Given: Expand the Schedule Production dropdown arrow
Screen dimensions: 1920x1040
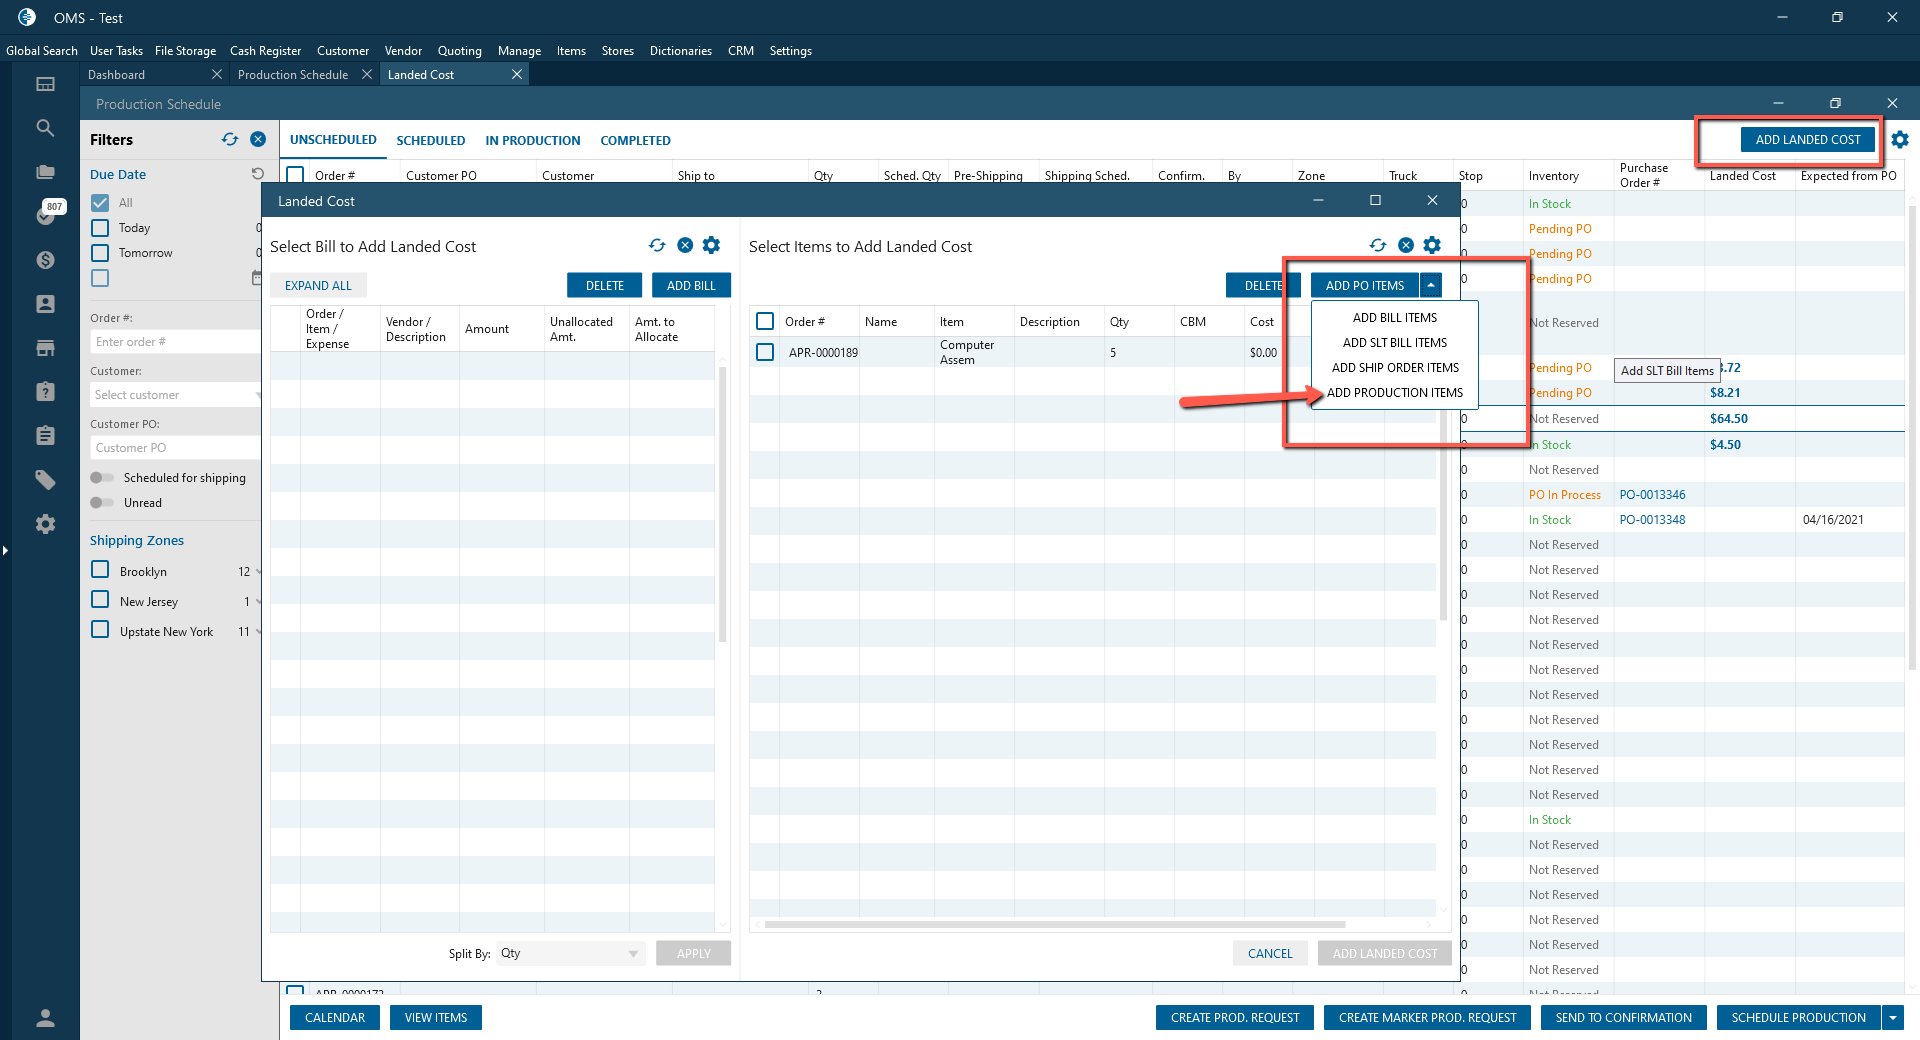Looking at the screenshot, I should pos(1892,1018).
